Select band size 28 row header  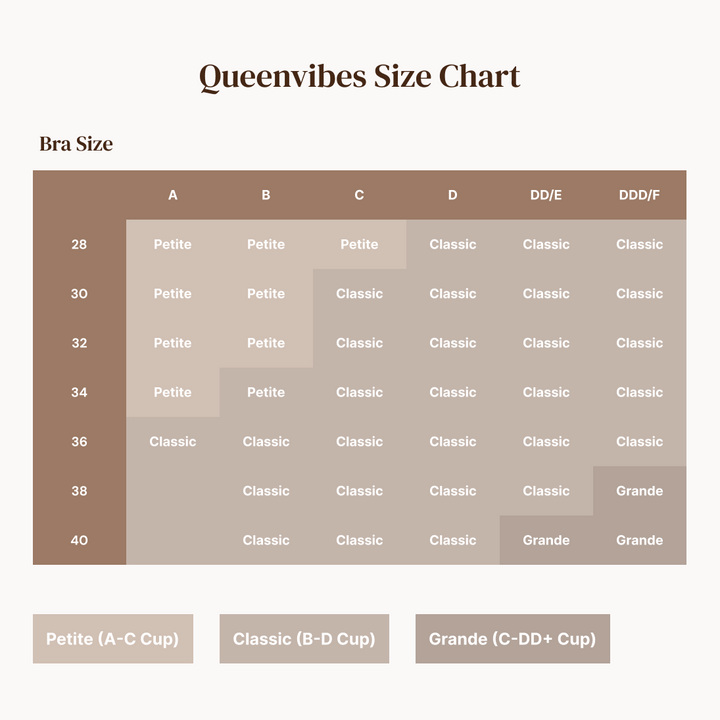[x=79, y=244]
